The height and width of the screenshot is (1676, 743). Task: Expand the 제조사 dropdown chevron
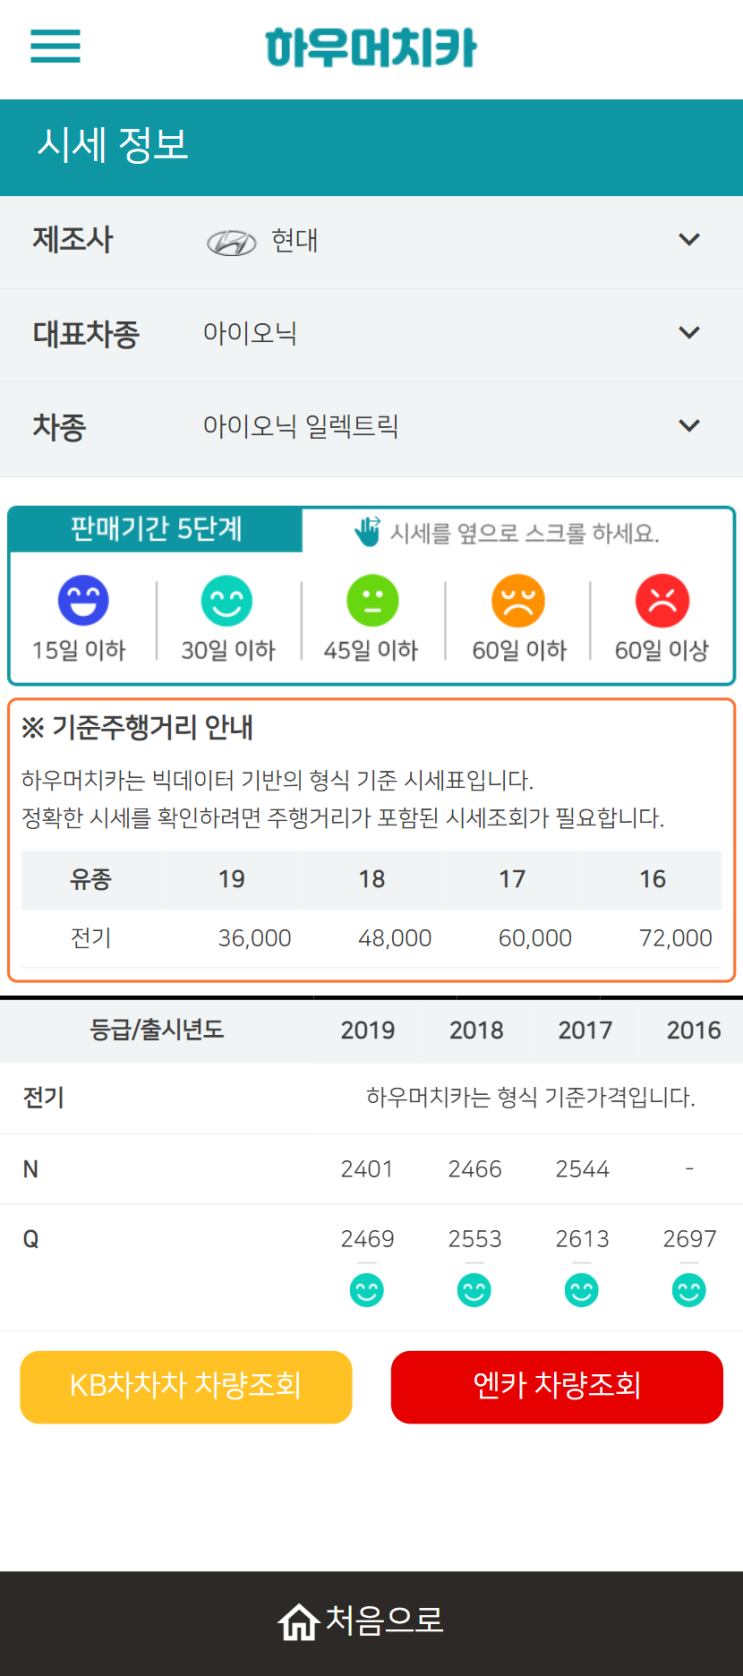coord(689,240)
